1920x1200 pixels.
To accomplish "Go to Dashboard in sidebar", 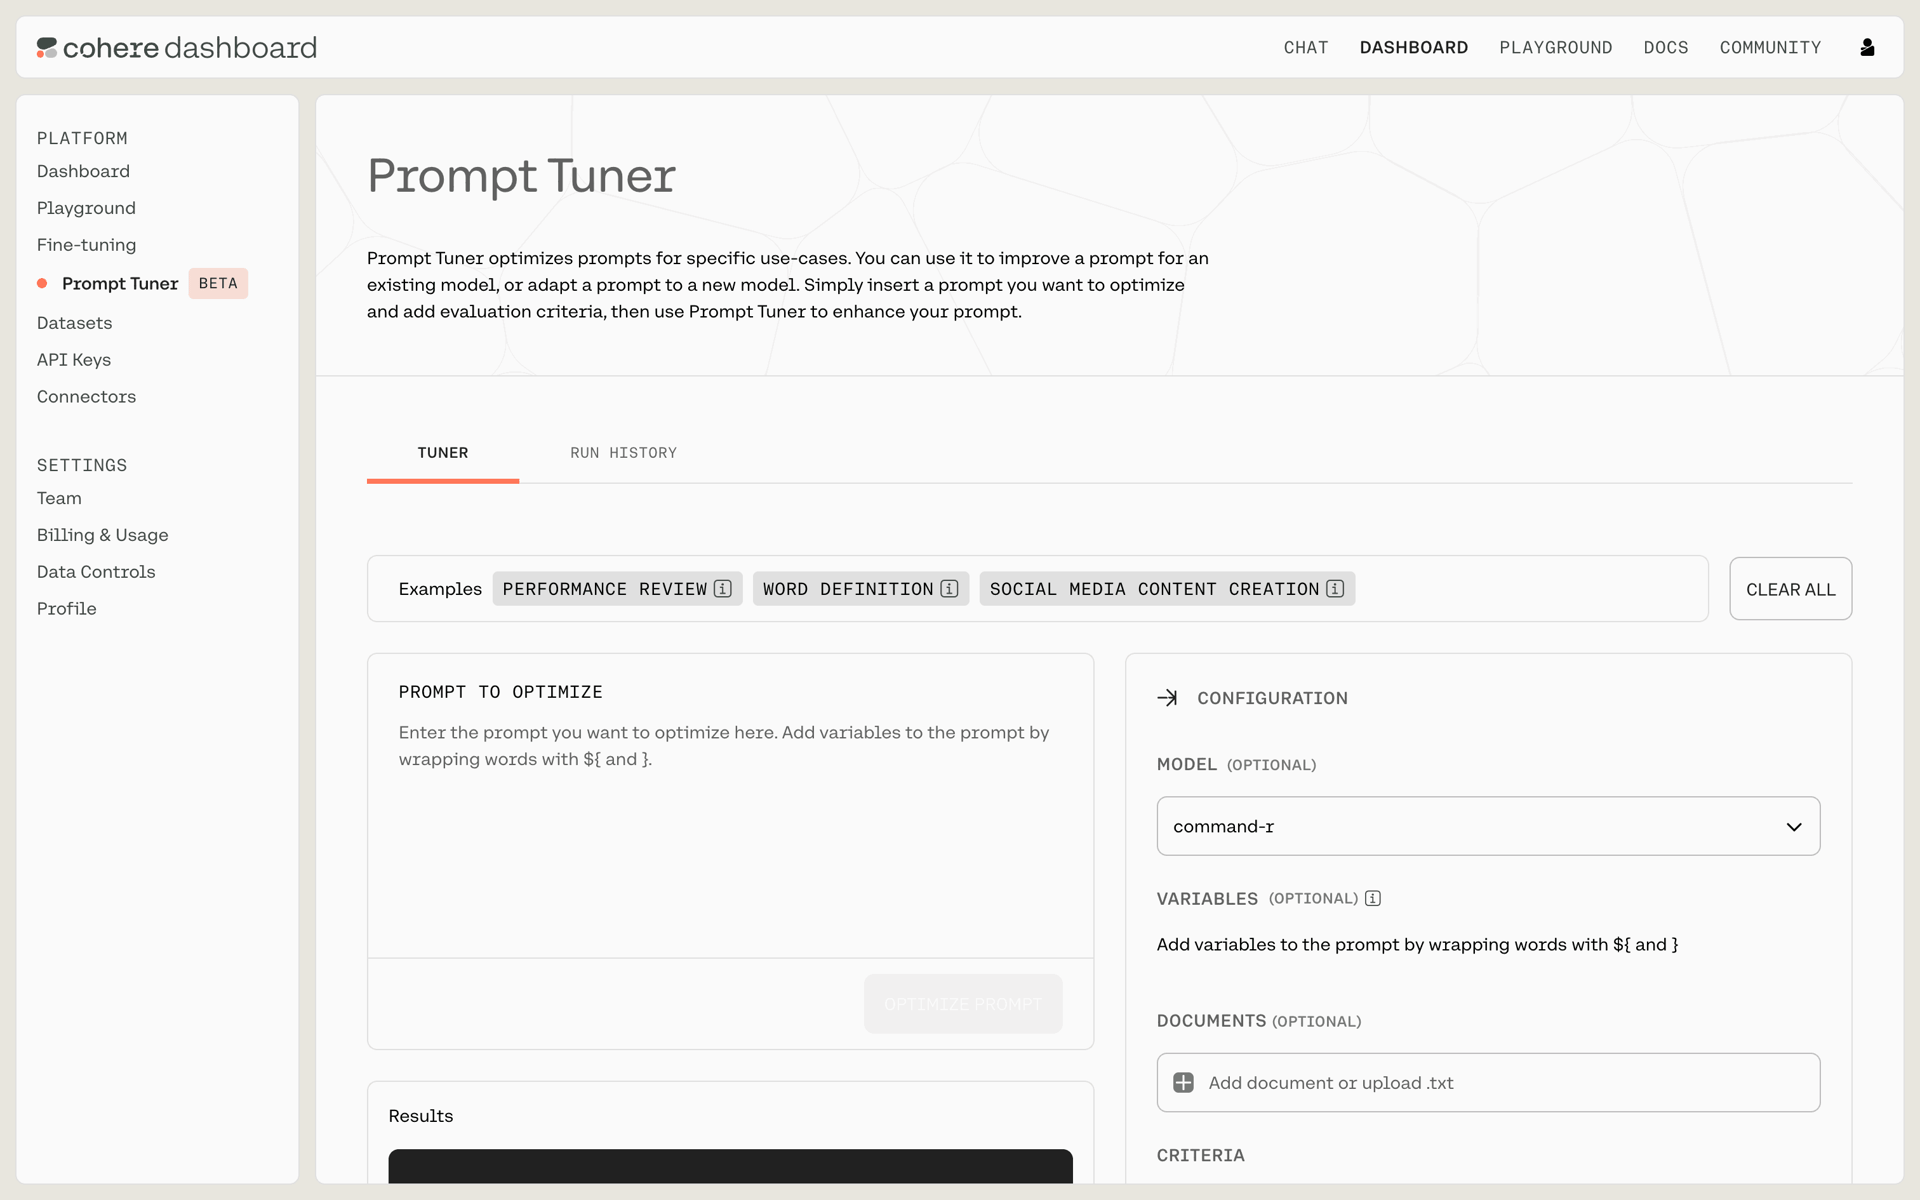I will coord(83,171).
